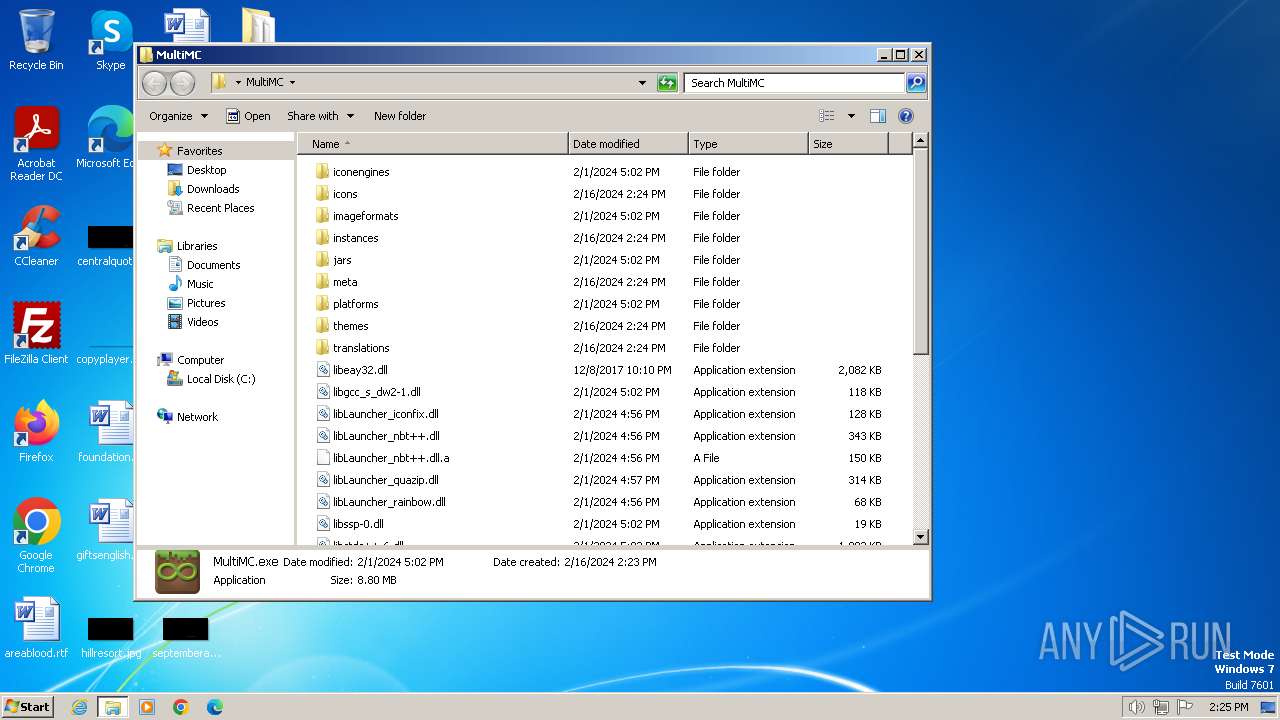1280x720 pixels.
Task: Open Downloads in navigation pane
Action: [x=213, y=189]
